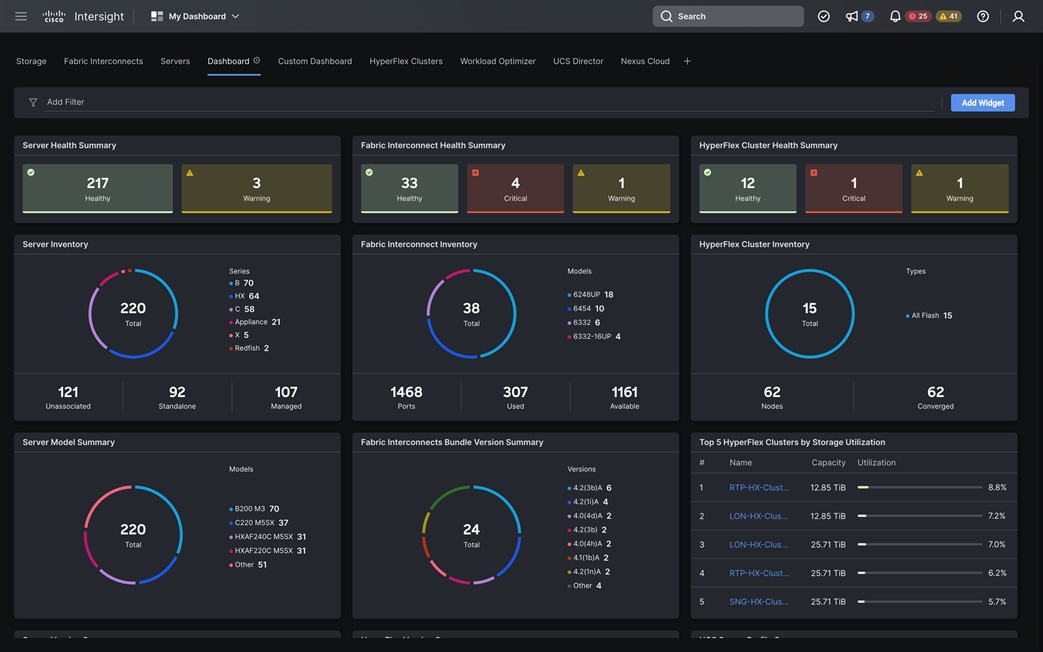Open the help question mark icon
The image size is (1043, 652).
pos(982,16)
